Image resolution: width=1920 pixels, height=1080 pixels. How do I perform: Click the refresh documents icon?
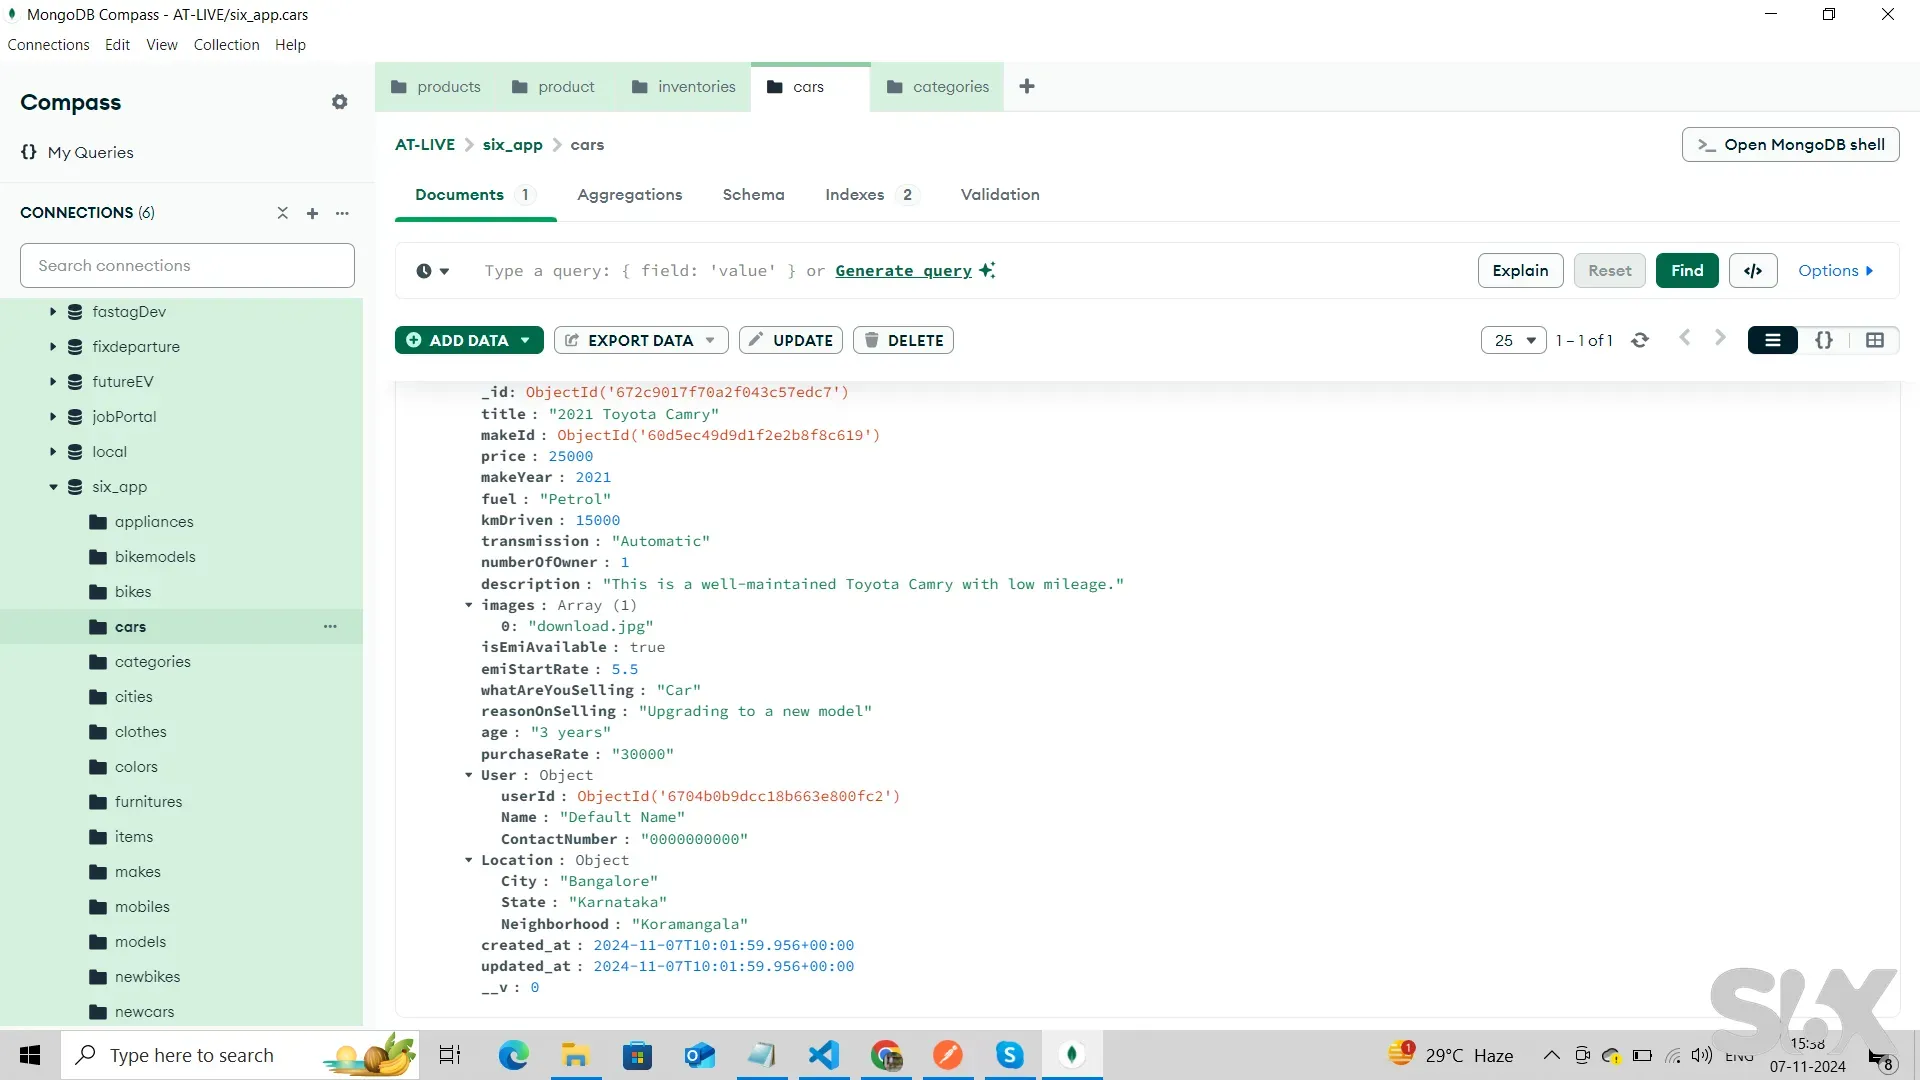pos(1640,340)
